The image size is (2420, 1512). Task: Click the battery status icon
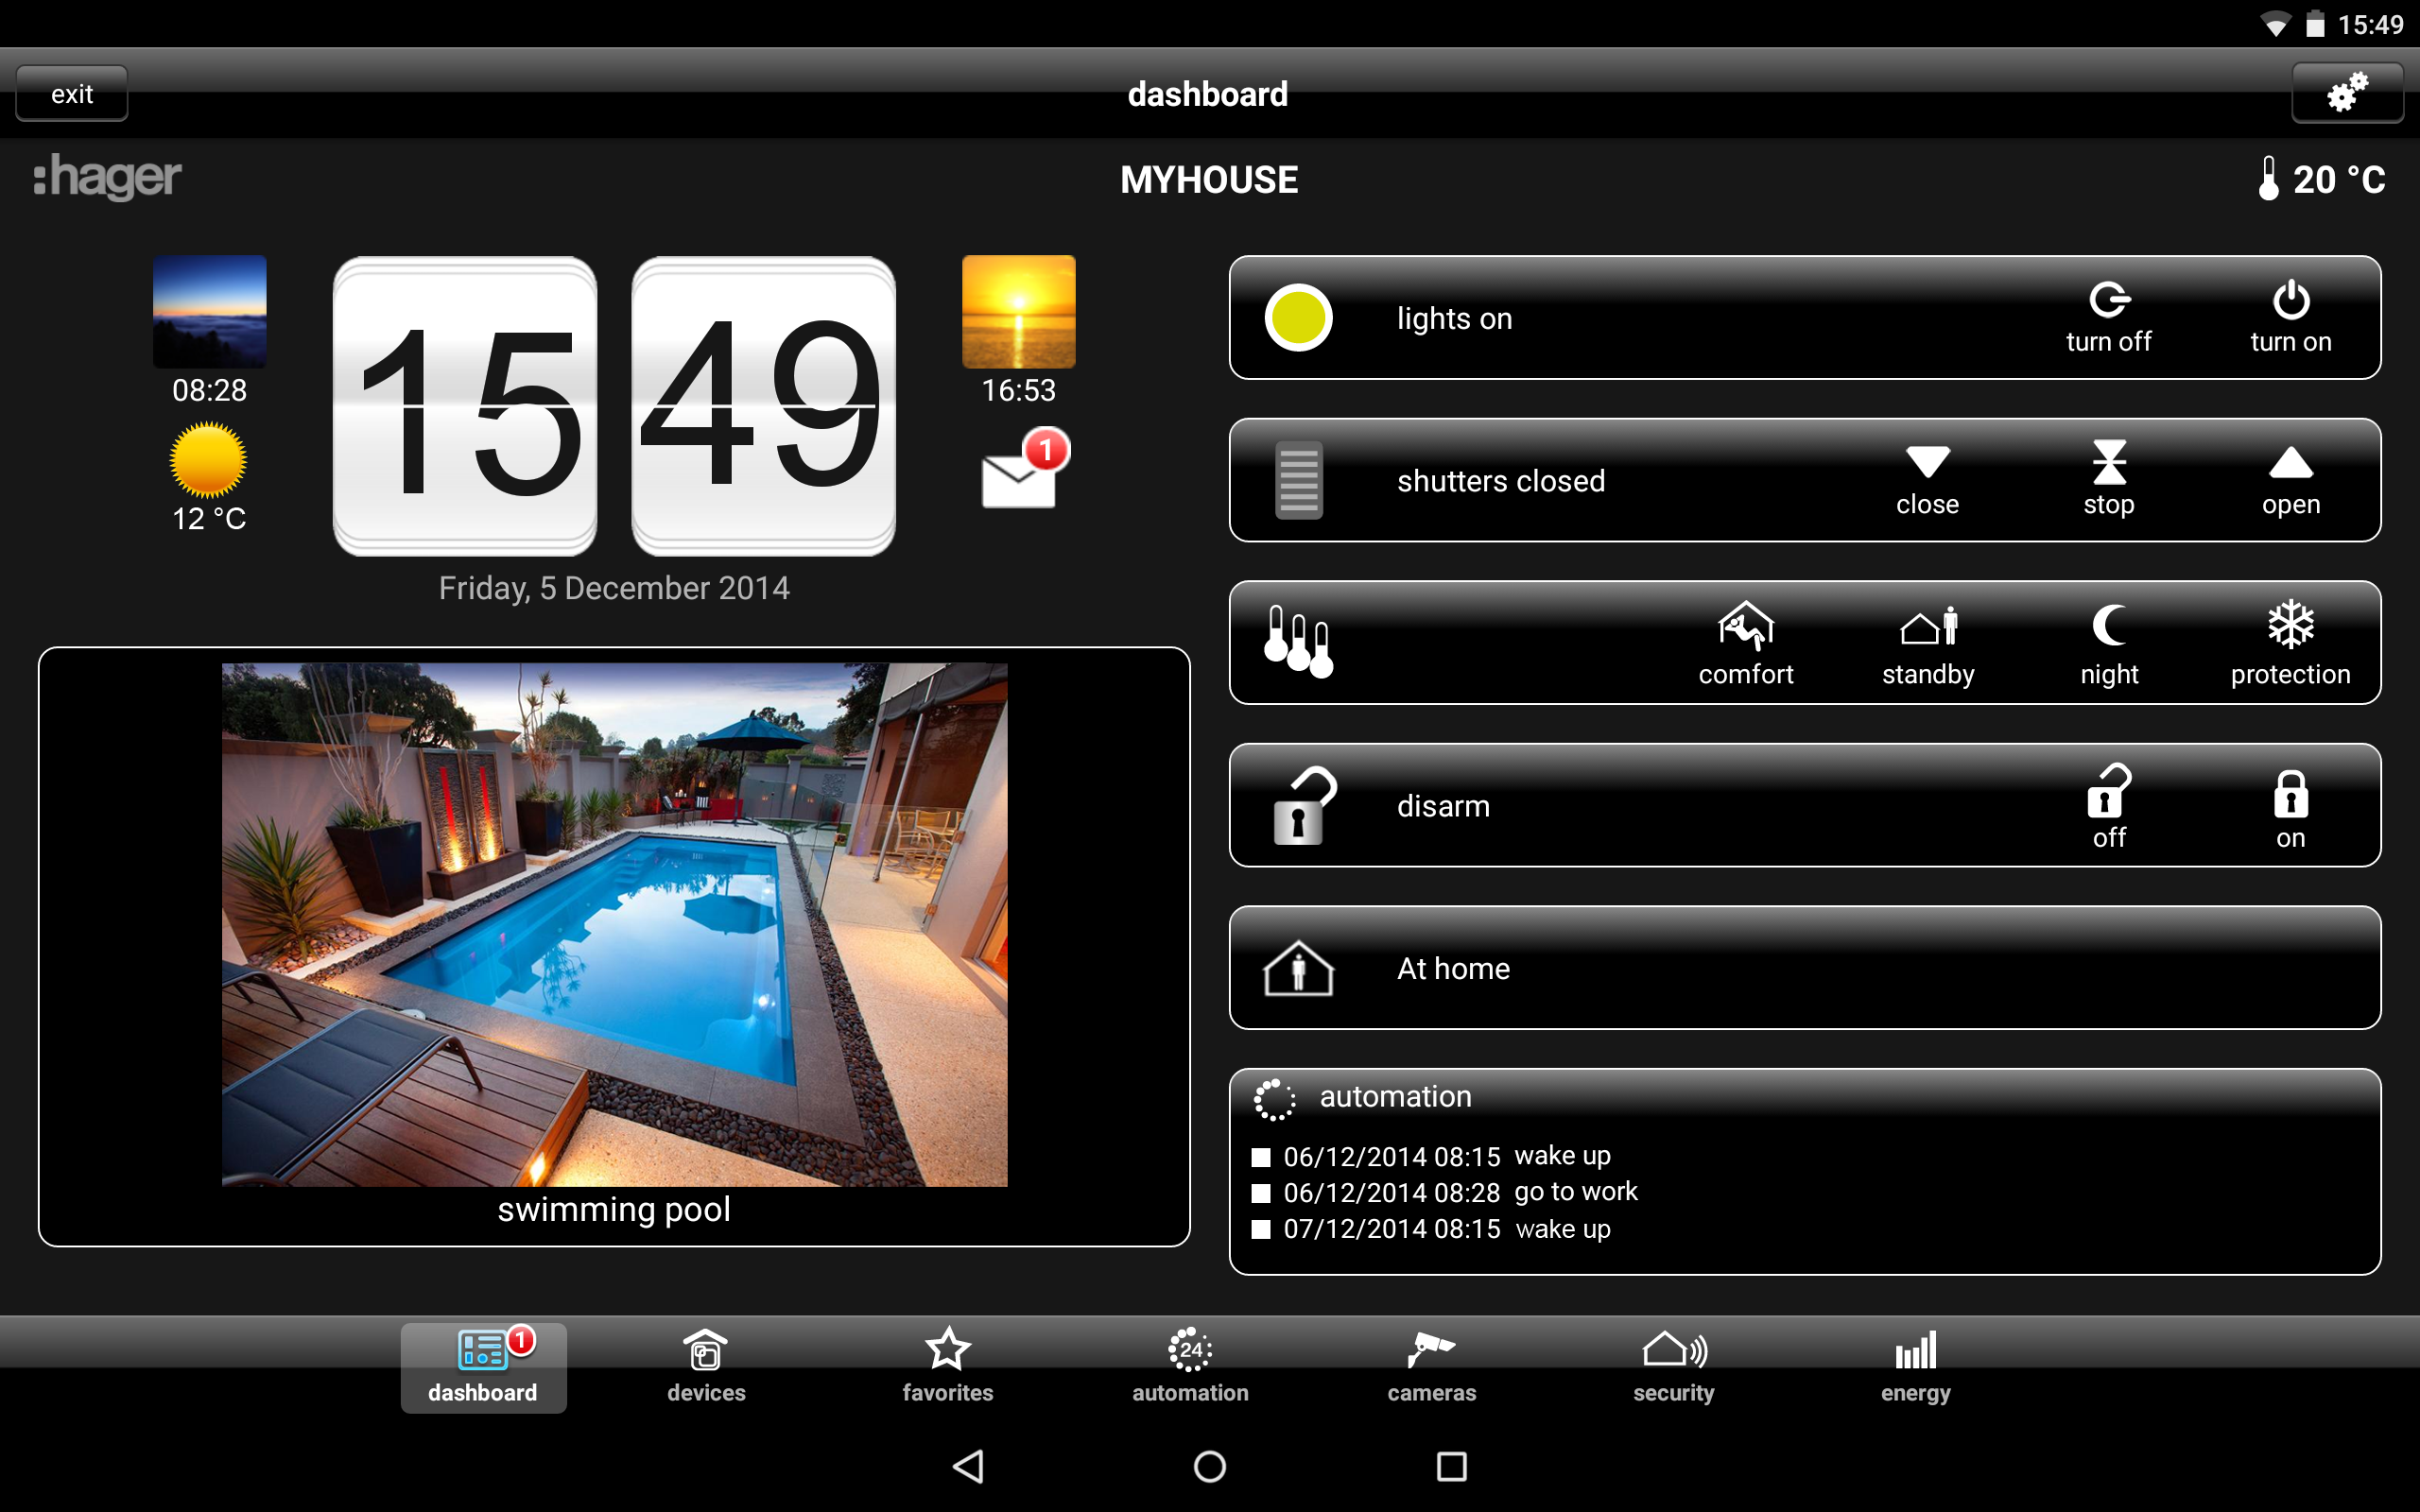click(x=2315, y=24)
